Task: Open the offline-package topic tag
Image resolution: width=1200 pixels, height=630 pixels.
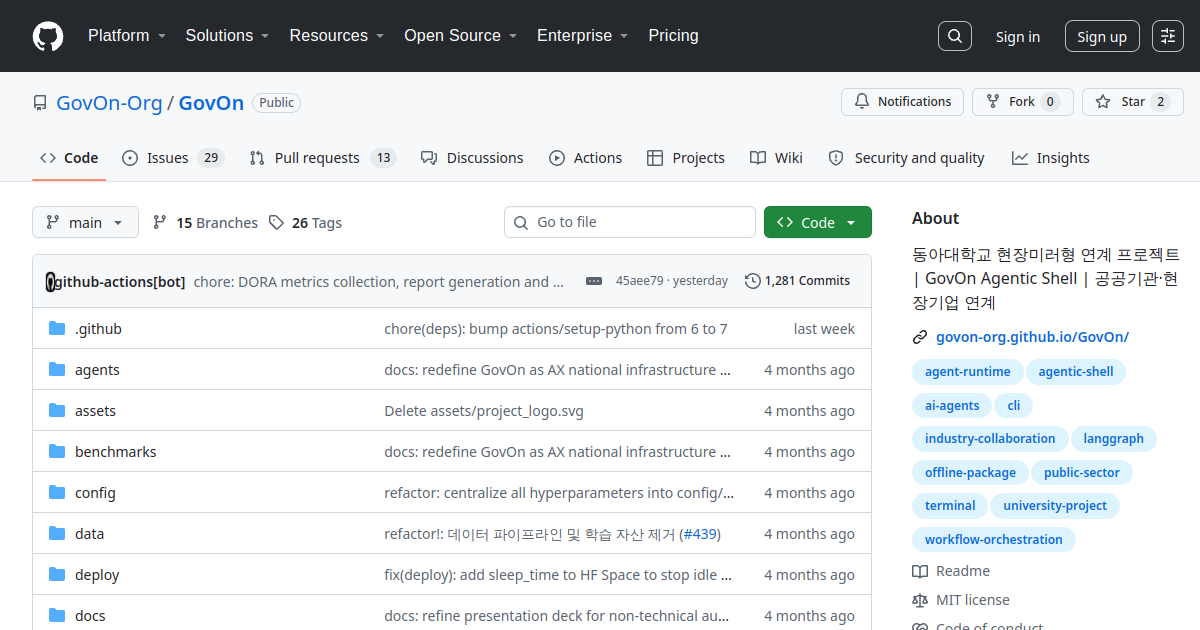Action: pos(970,473)
